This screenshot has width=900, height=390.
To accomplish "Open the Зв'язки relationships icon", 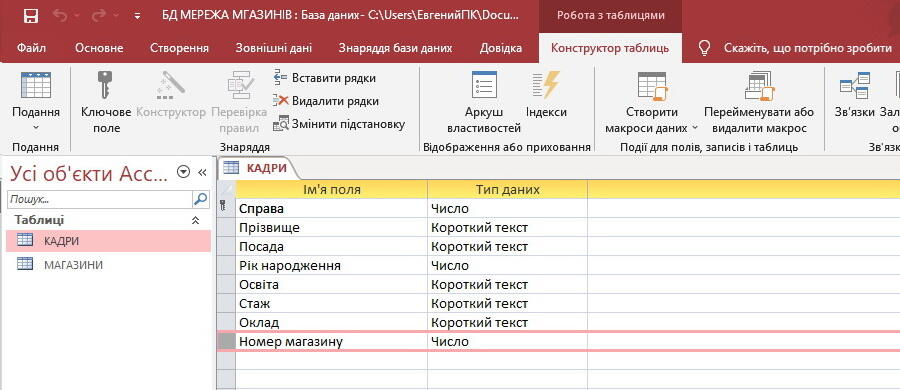I will pos(855,86).
